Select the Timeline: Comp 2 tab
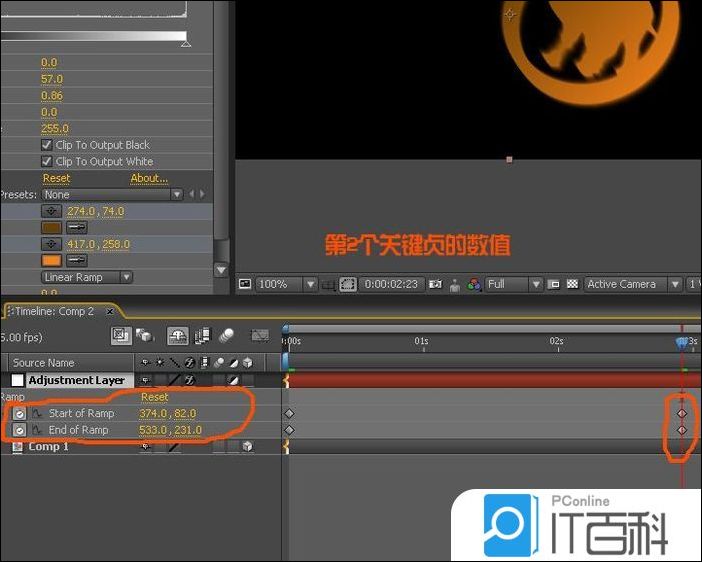Screen dimensions: 702x562 pos(55,311)
